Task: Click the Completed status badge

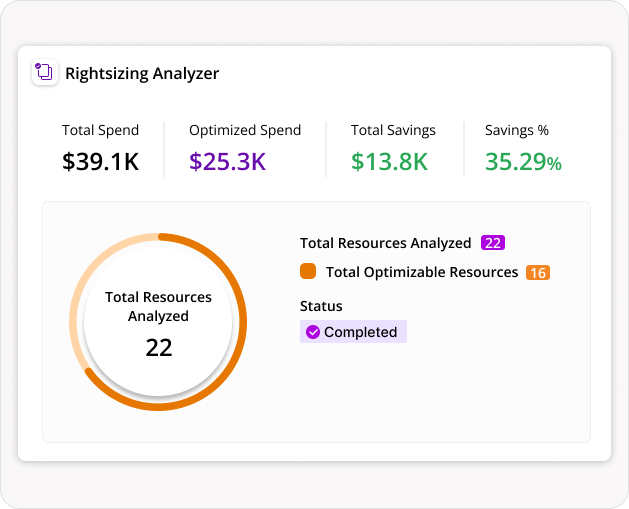Action: tap(353, 332)
